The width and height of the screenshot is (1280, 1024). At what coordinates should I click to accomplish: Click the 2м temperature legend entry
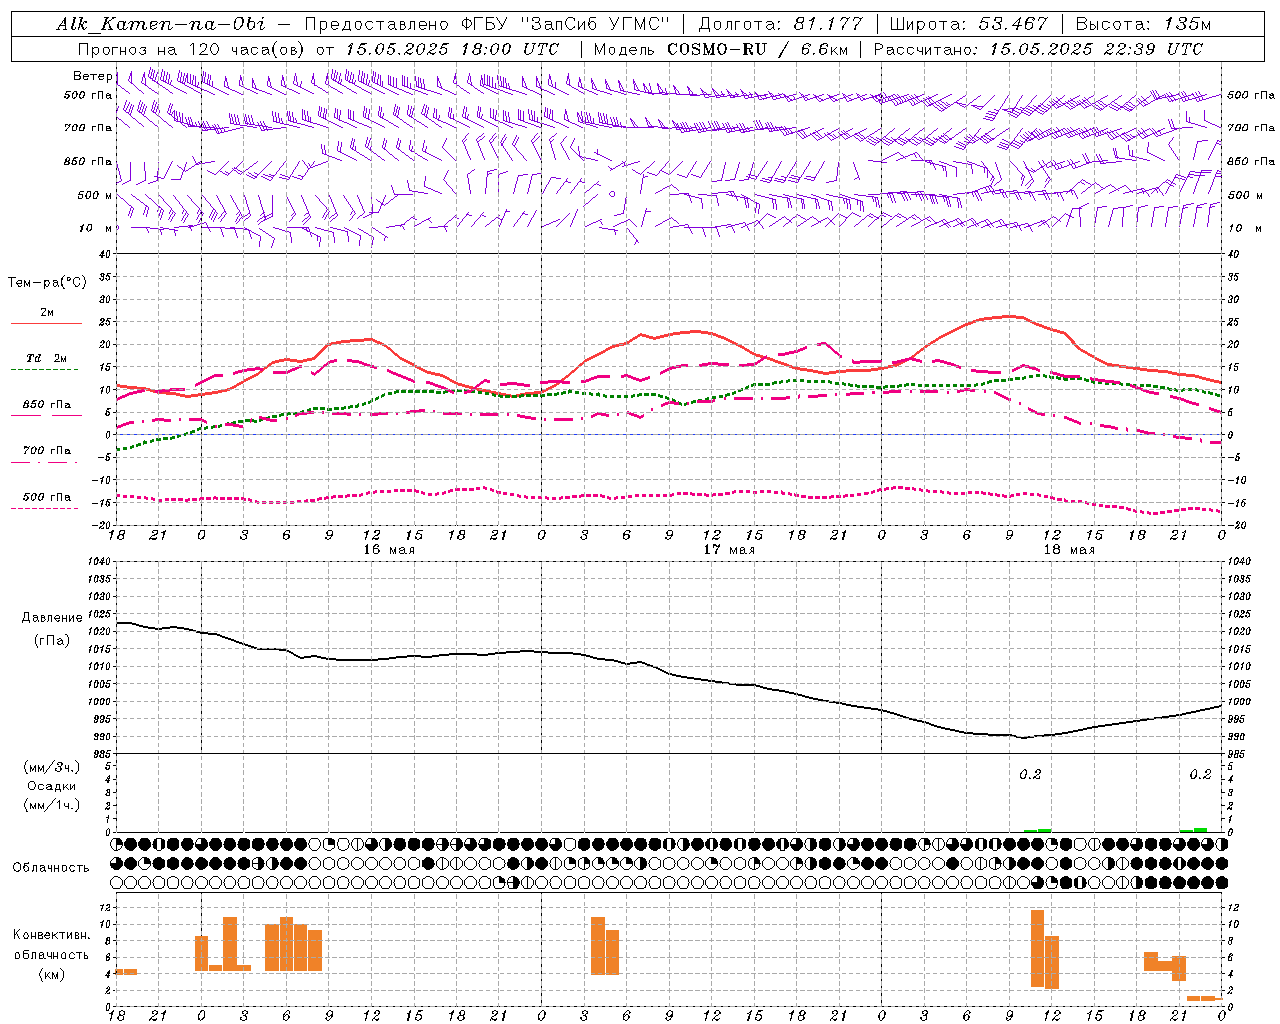47,313
